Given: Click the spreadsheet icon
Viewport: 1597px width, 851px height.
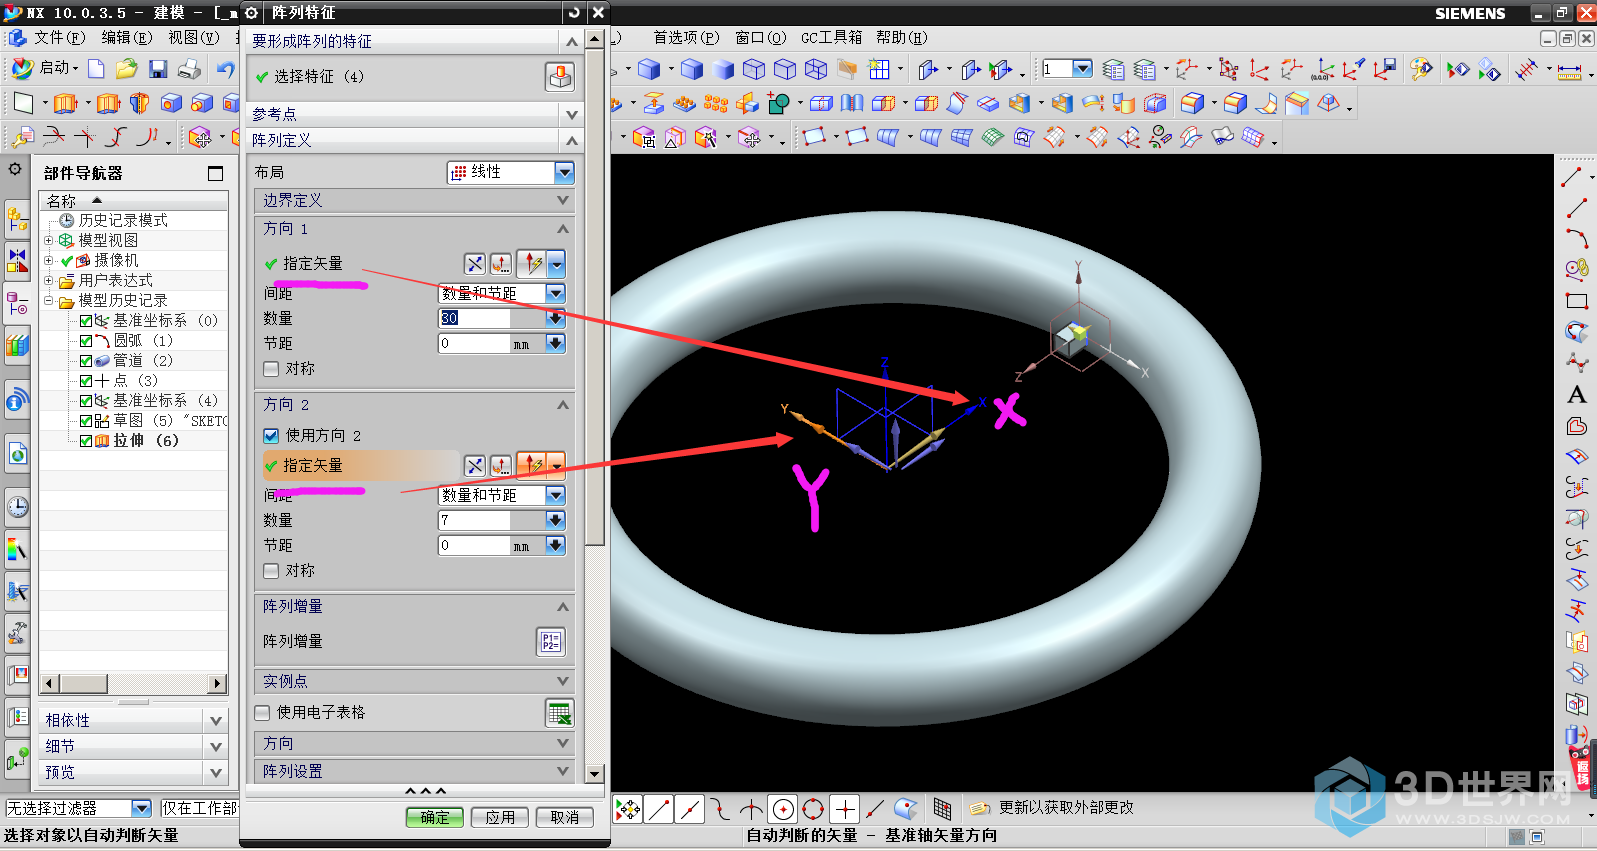Looking at the screenshot, I should [x=559, y=713].
